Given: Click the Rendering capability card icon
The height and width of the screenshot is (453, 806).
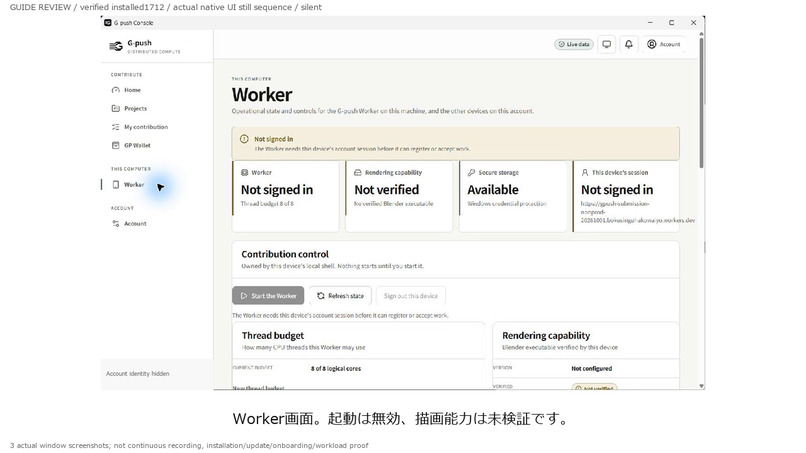Looking at the screenshot, I should tap(358, 173).
